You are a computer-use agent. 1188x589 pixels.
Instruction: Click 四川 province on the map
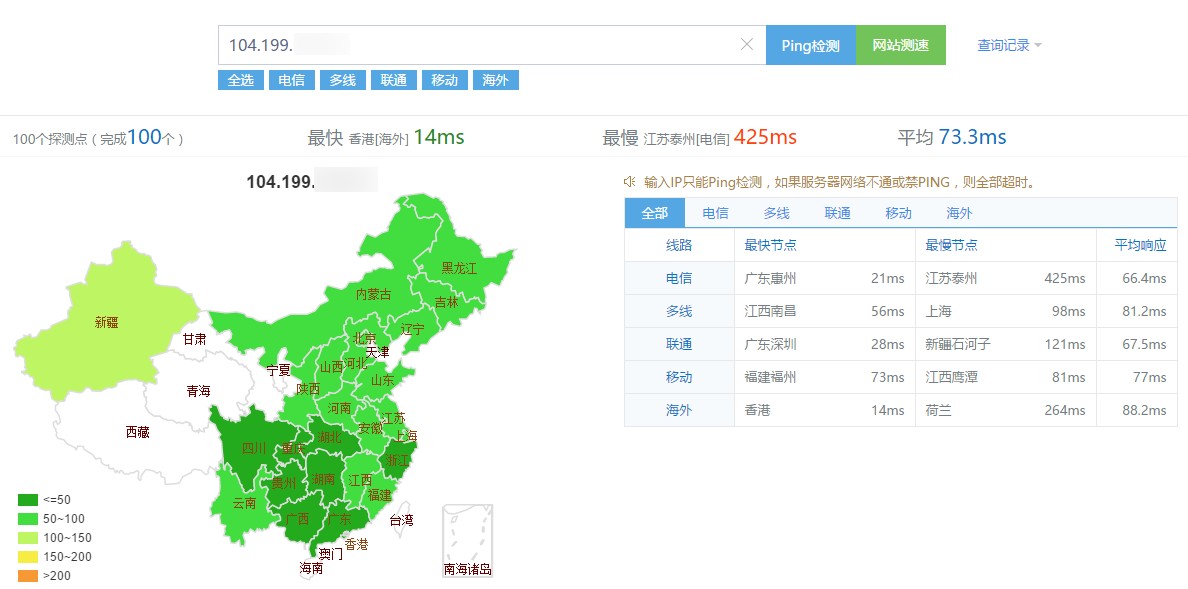coord(252,448)
